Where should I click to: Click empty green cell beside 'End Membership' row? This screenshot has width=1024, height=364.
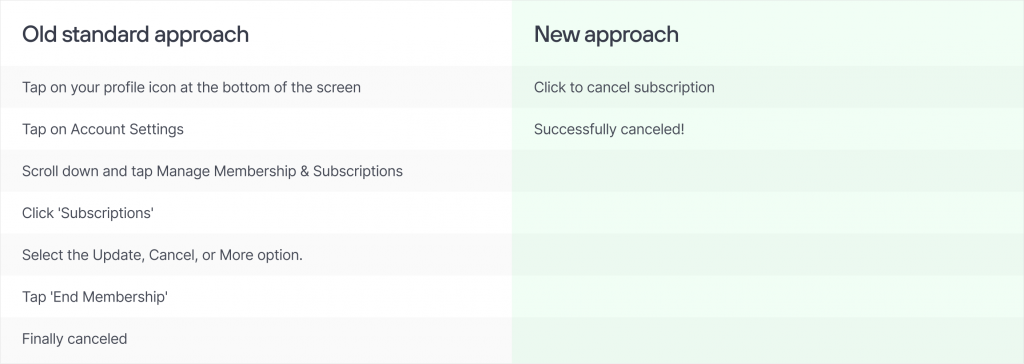[768, 296]
